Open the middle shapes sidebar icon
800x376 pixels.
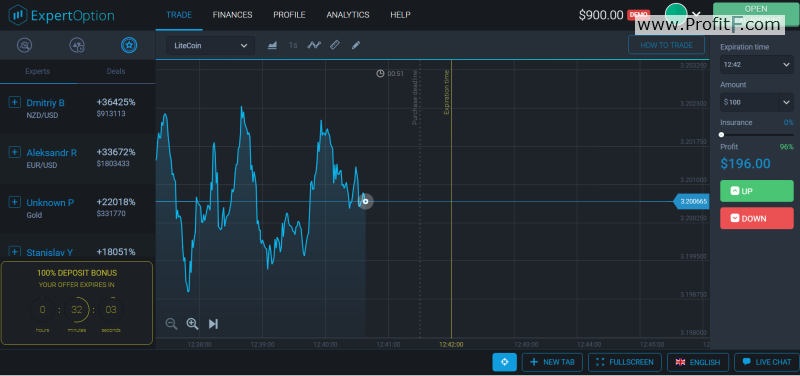tap(77, 45)
